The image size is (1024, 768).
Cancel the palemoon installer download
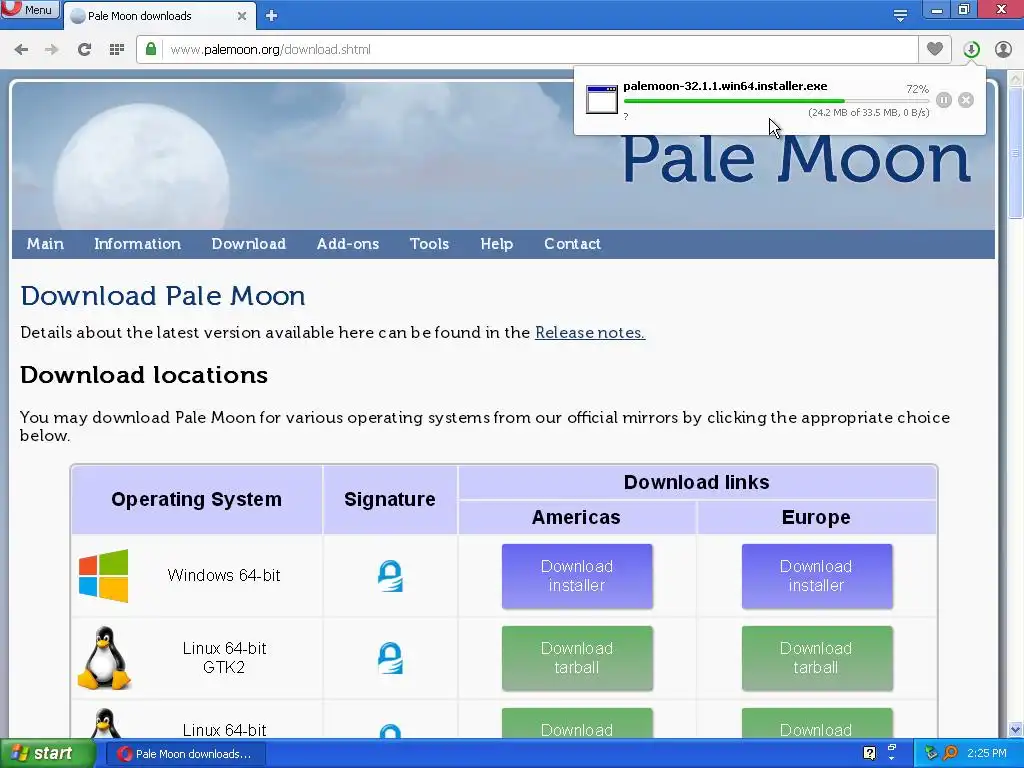pyautogui.click(x=966, y=100)
